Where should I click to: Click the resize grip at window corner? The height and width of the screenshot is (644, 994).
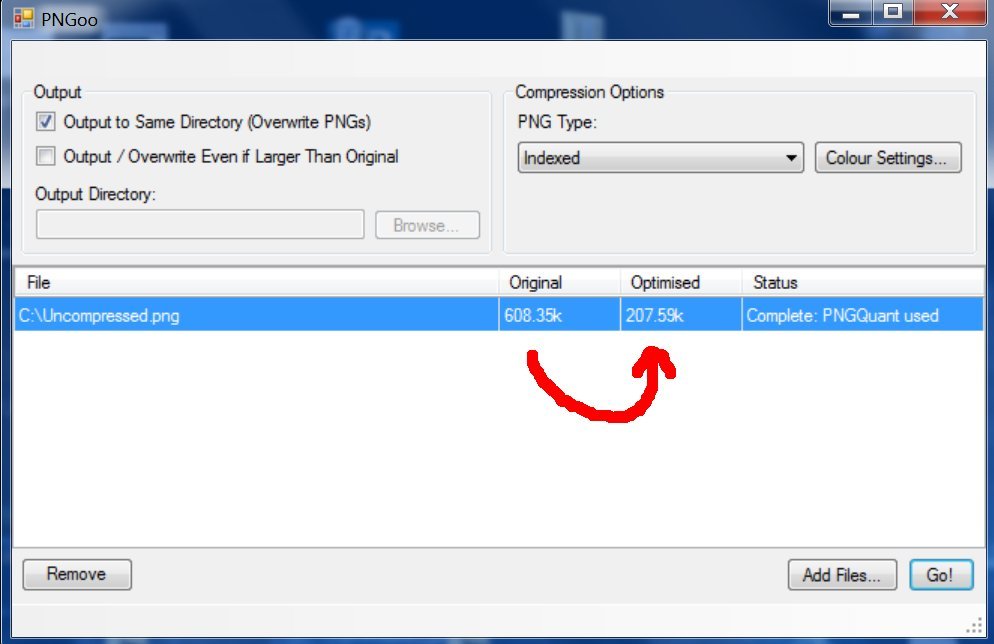pos(974,626)
